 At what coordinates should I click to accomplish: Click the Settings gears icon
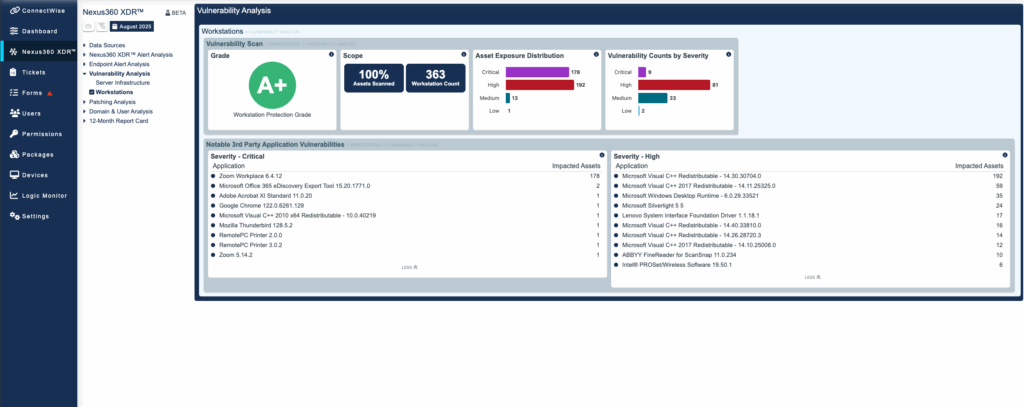(14, 216)
